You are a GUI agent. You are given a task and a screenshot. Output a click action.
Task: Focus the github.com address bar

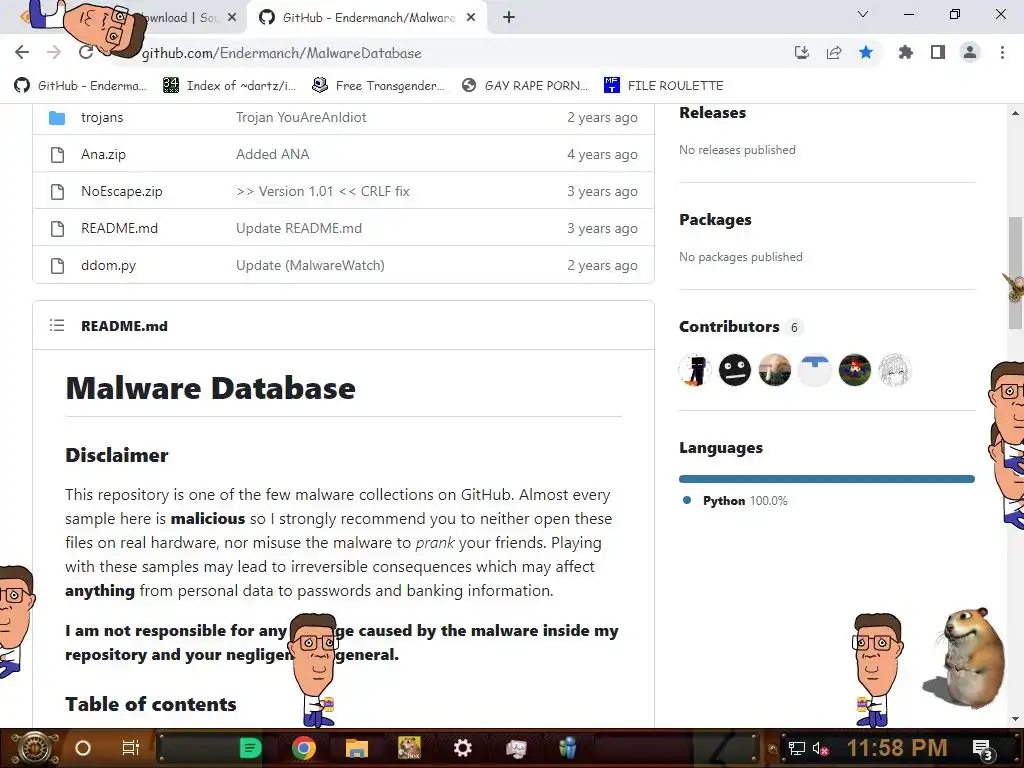(x=457, y=53)
